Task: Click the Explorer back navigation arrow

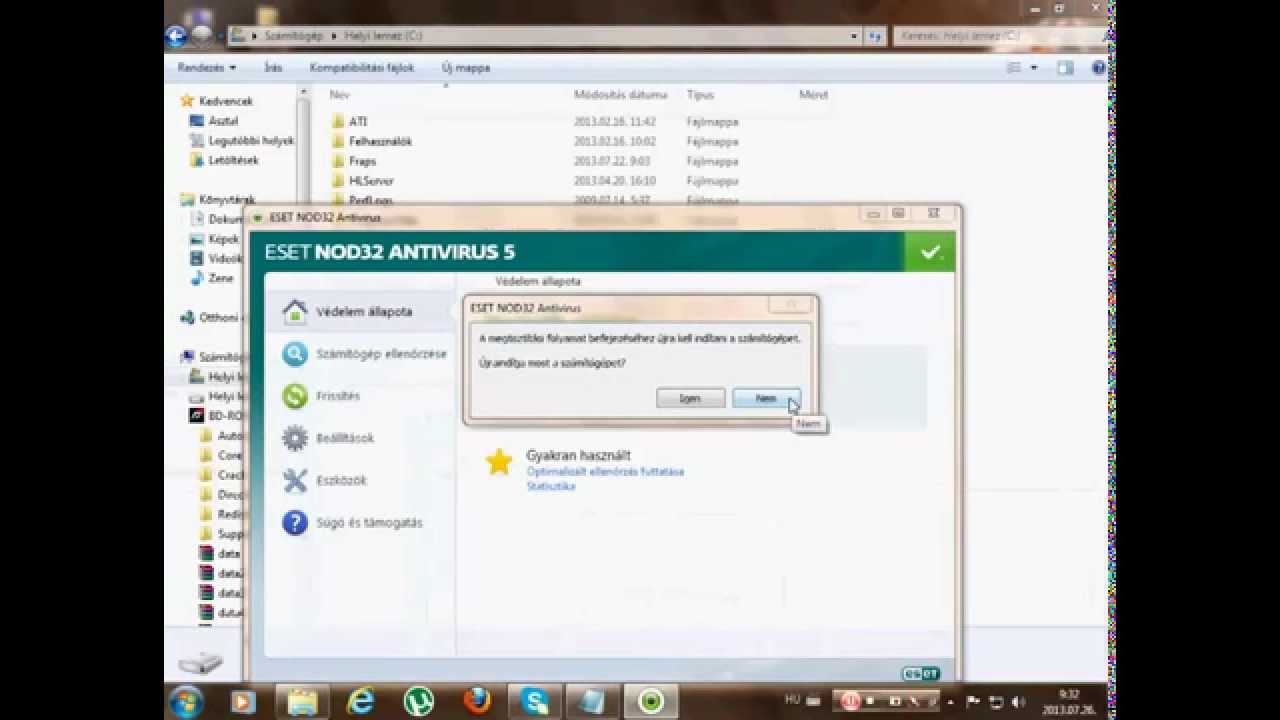Action: (x=177, y=36)
